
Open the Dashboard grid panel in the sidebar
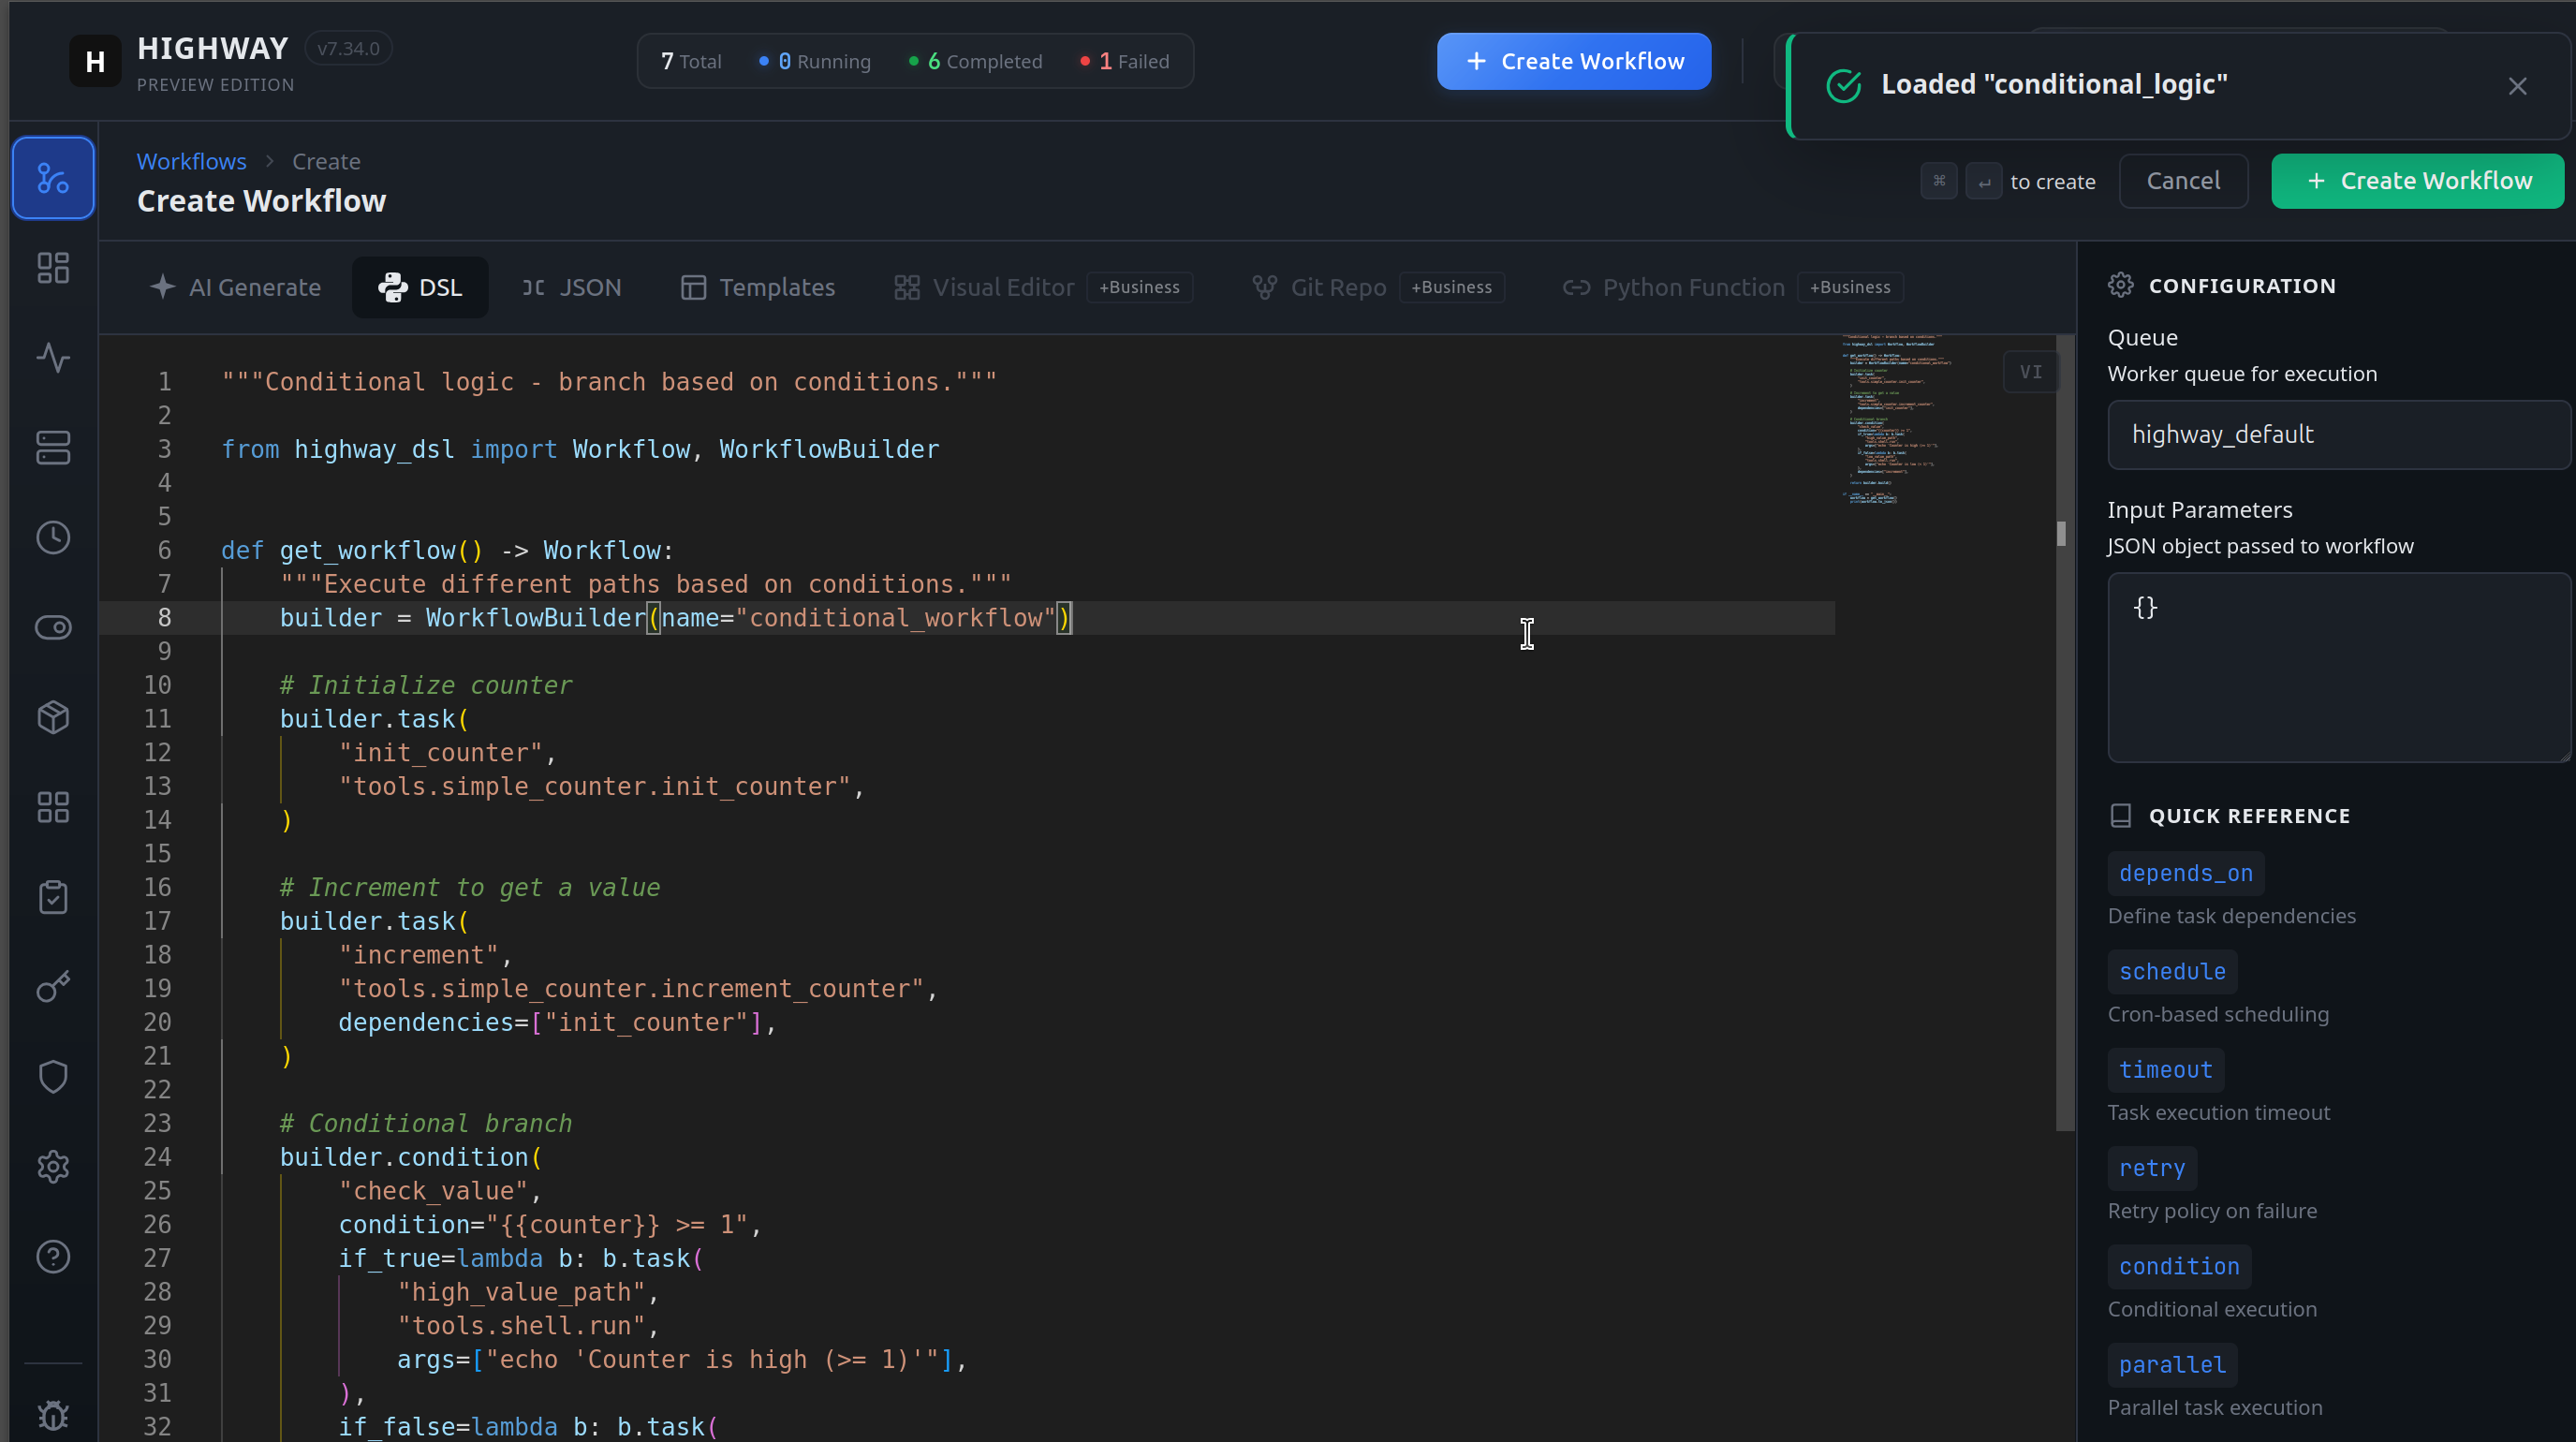click(x=52, y=267)
